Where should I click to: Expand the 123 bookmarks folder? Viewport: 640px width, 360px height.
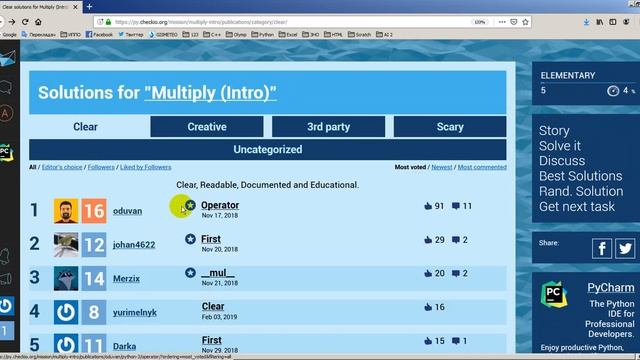191,35
